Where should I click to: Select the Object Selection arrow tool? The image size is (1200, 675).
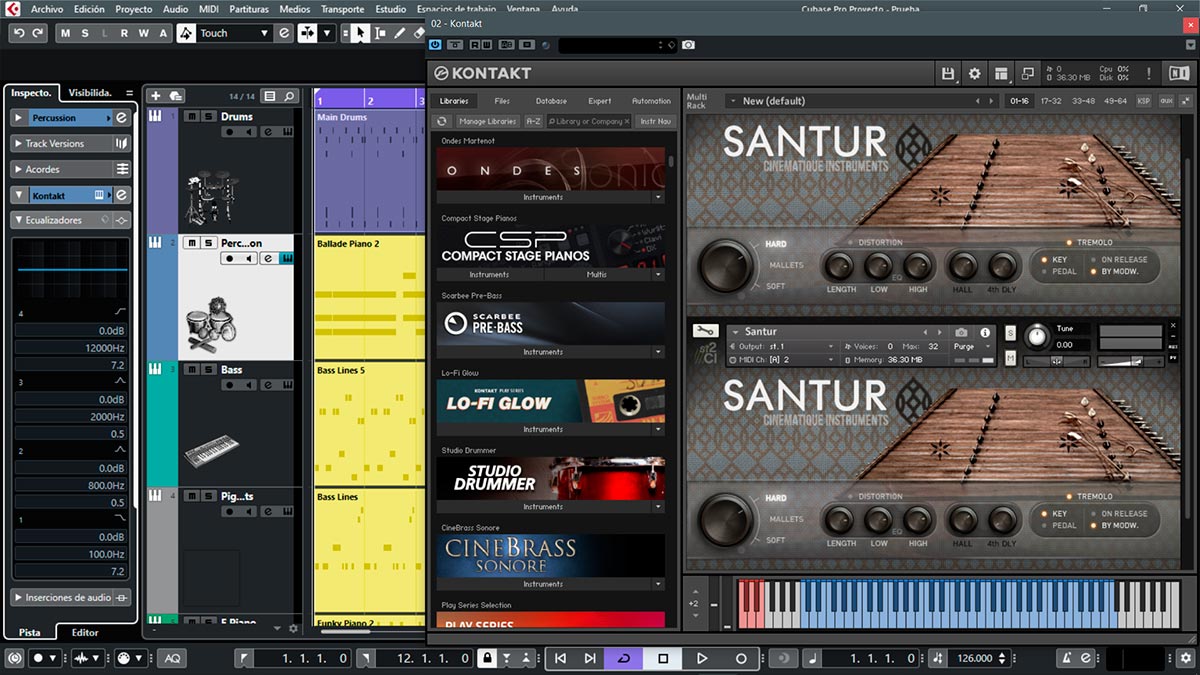pyautogui.click(x=359, y=33)
